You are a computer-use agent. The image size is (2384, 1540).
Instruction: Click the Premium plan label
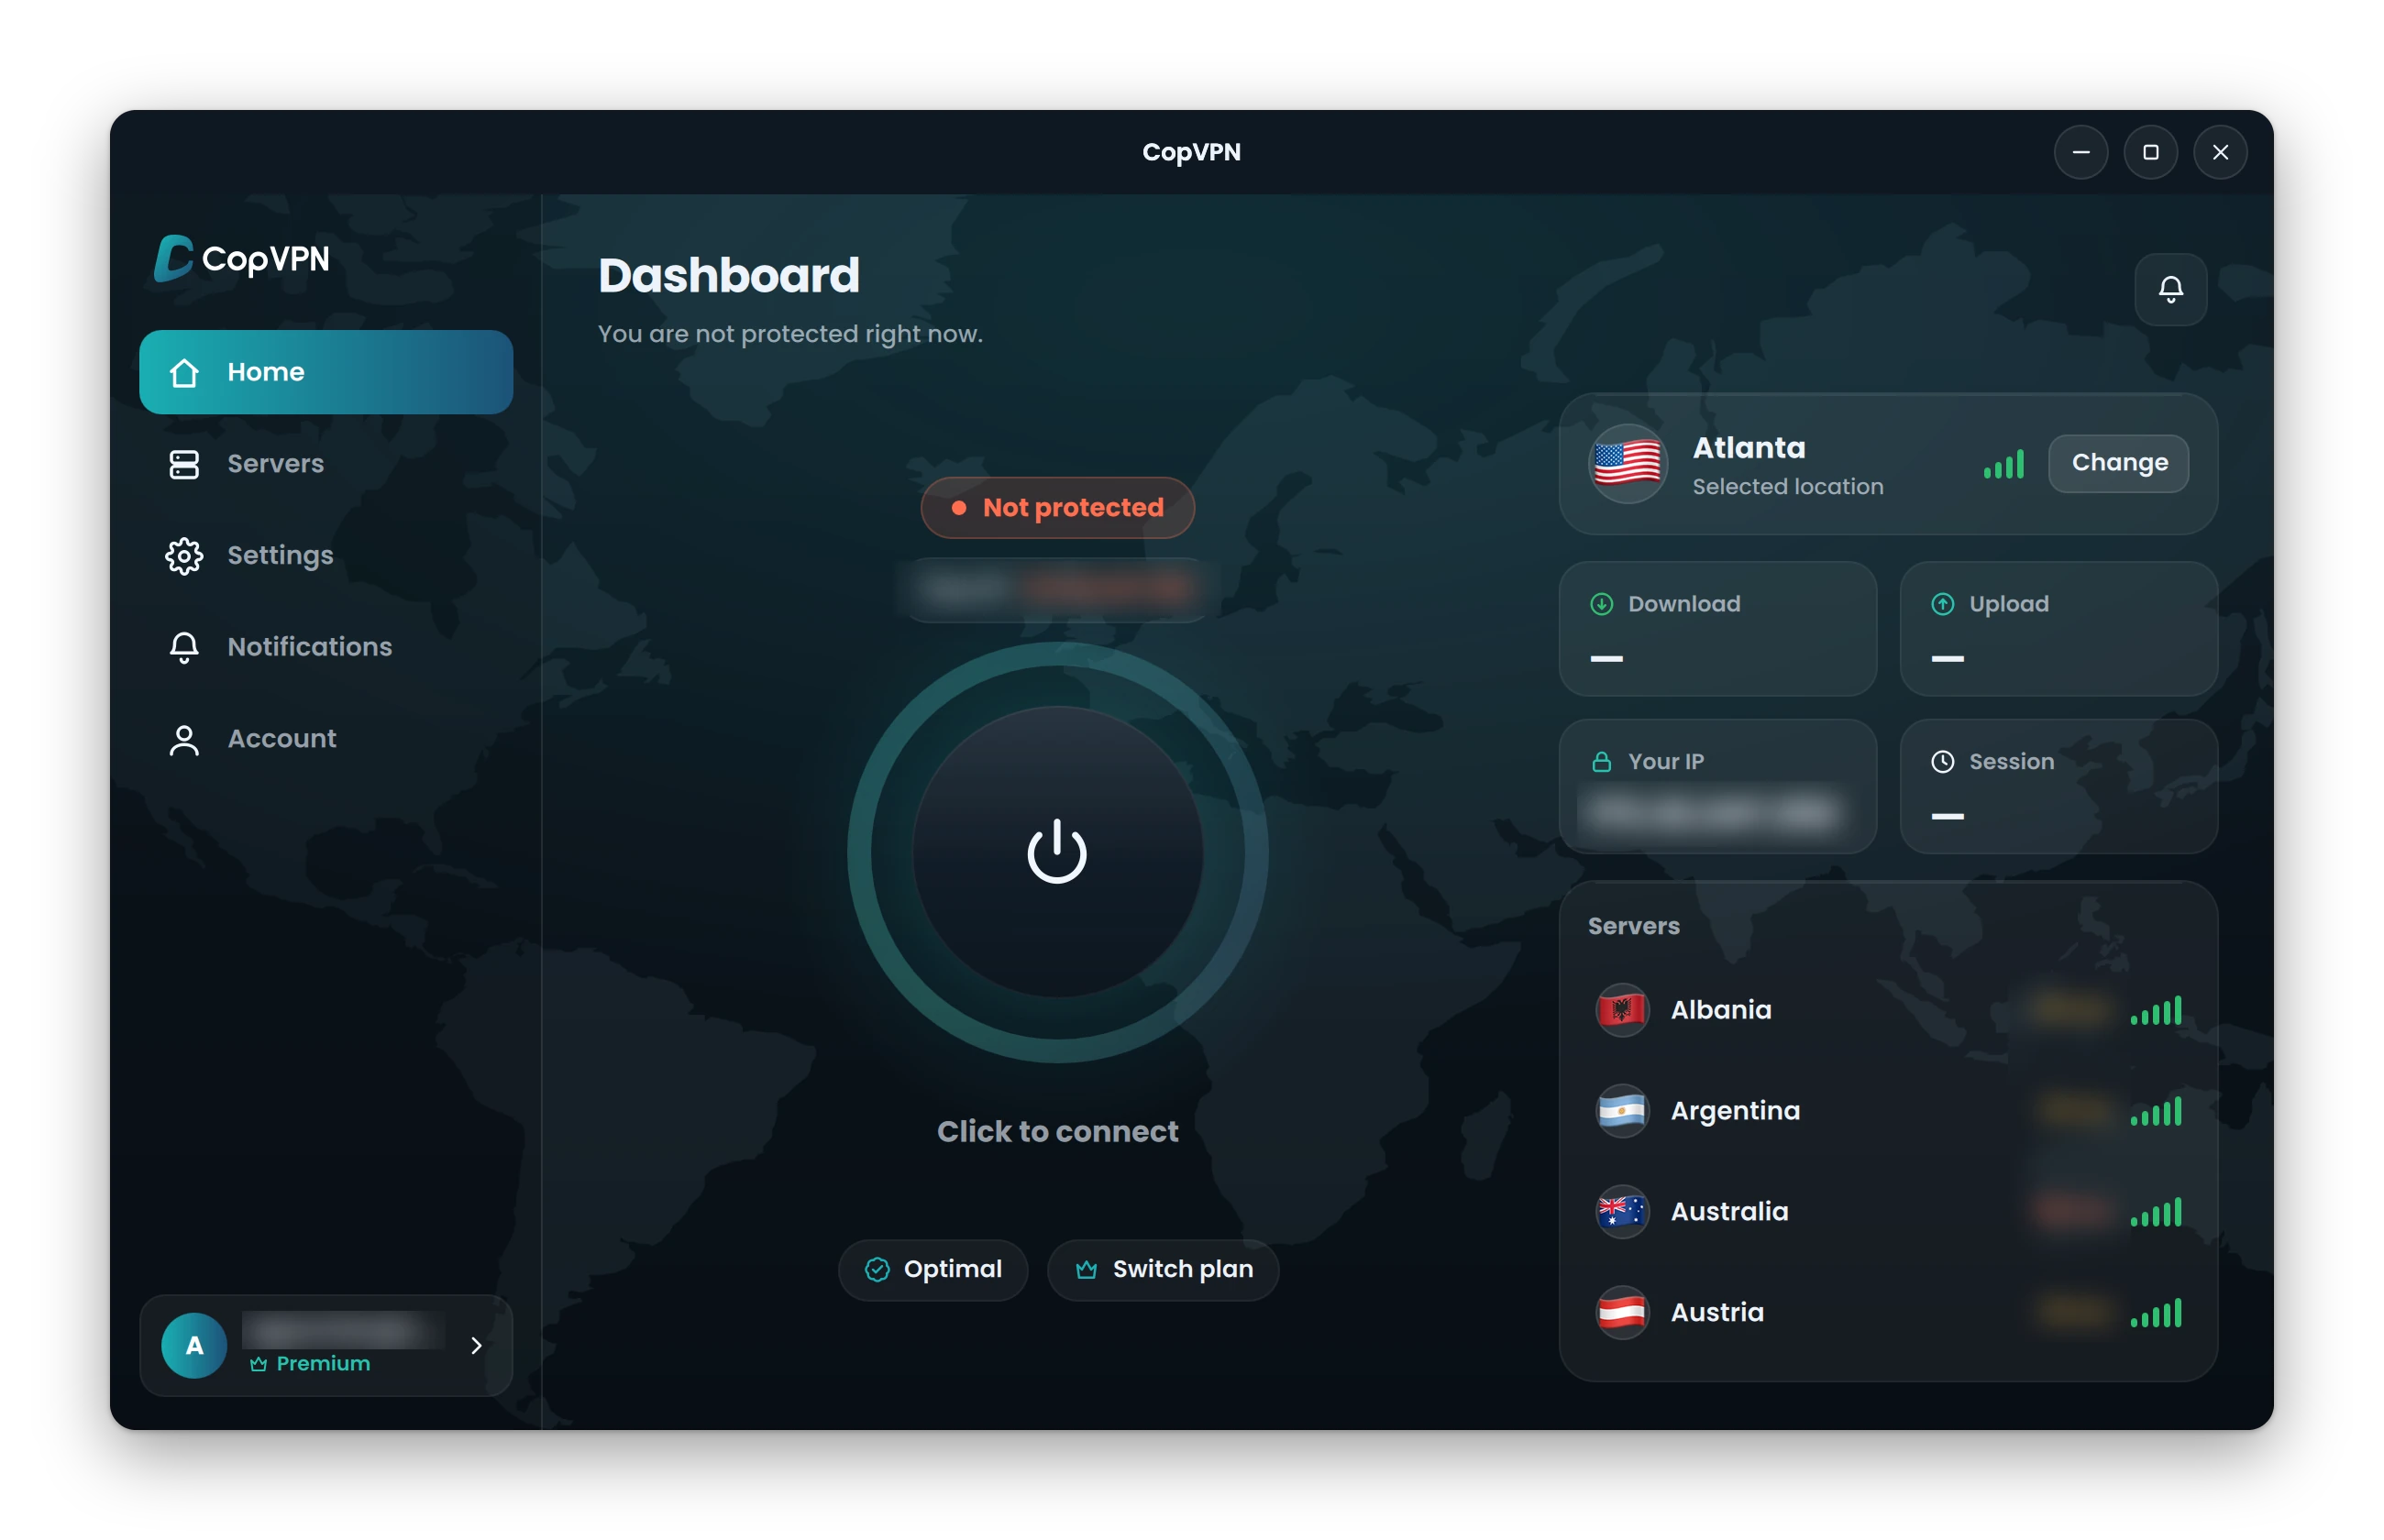tap(310, 1364)
